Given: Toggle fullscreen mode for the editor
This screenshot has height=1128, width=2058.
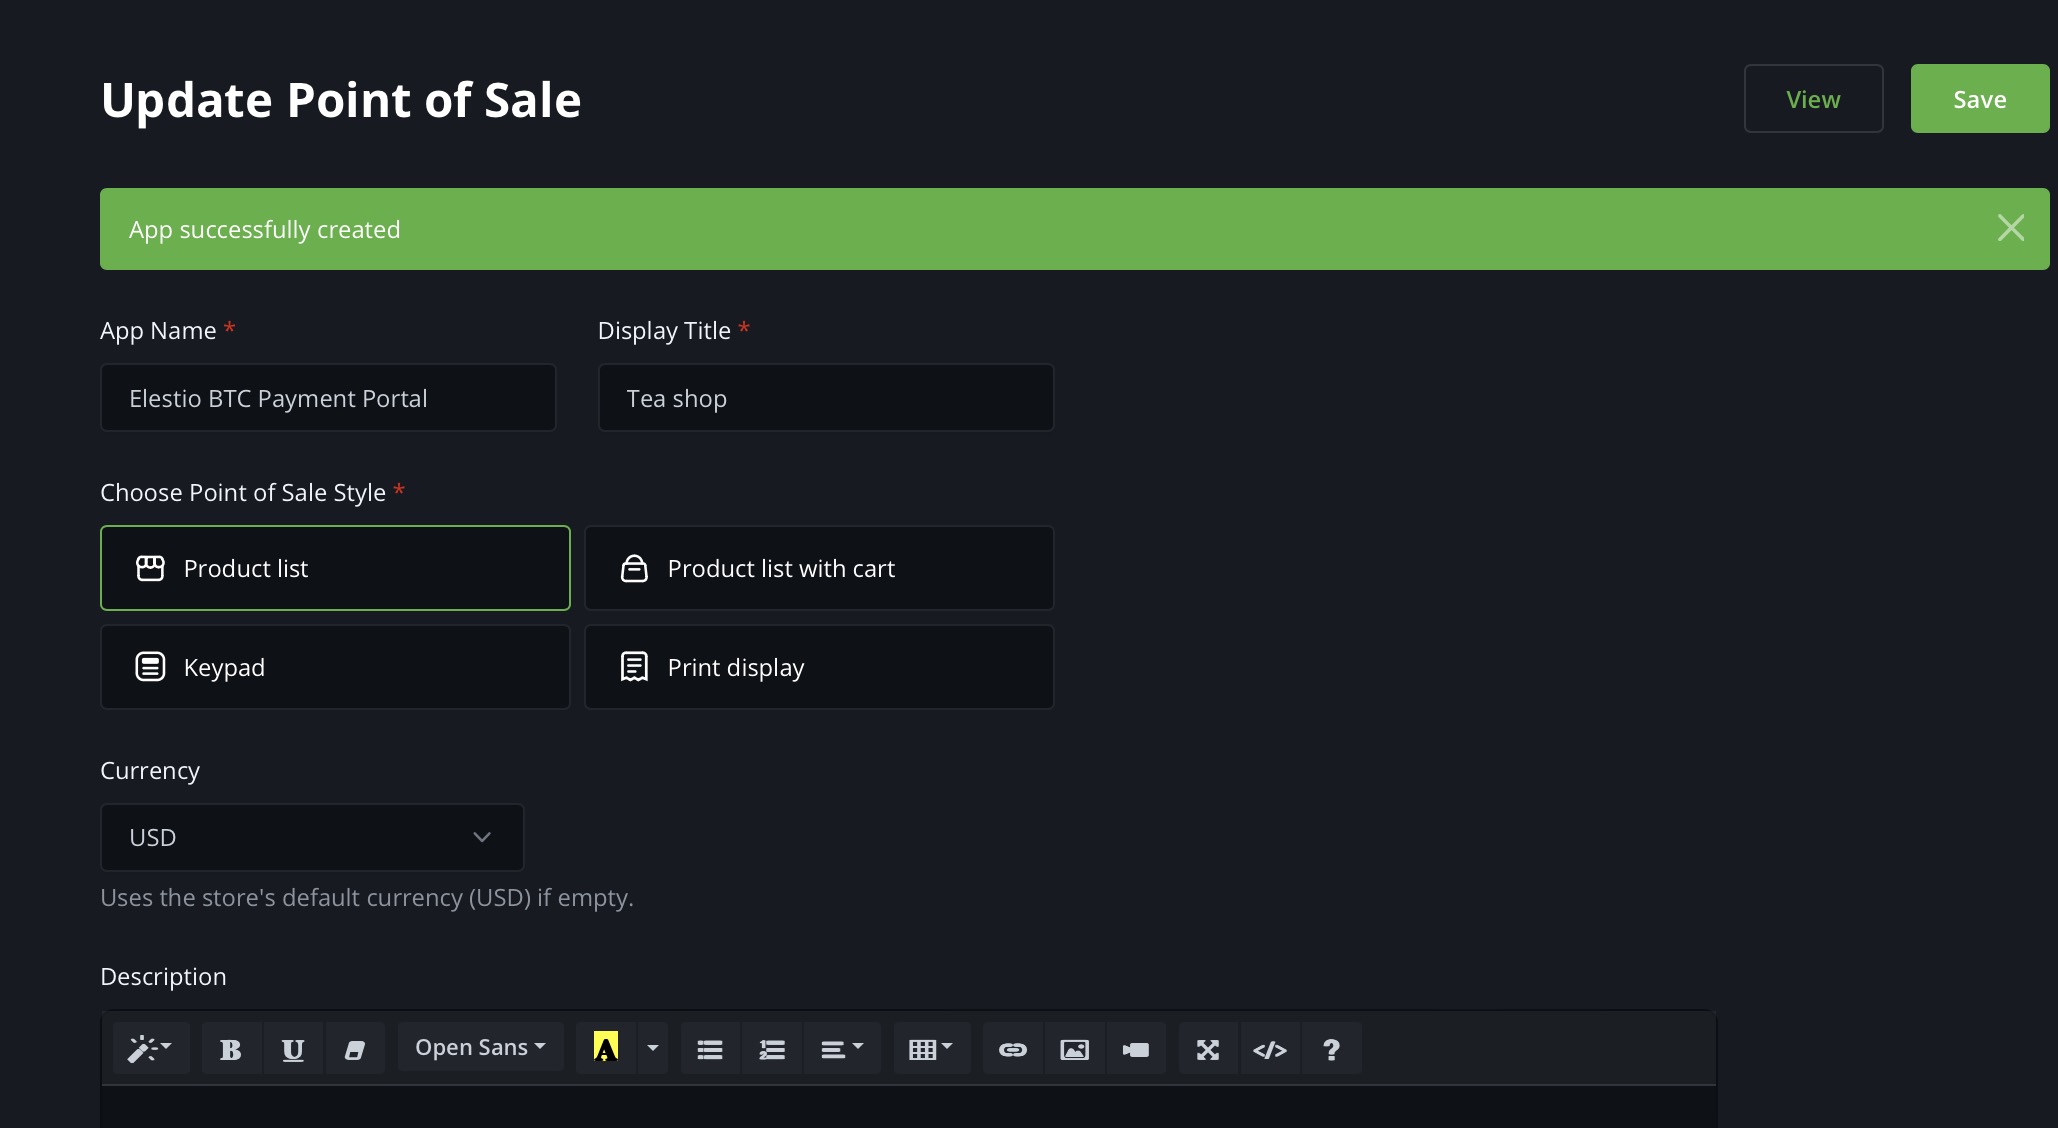Looking at the screenshot, I should (1207, 1049).
